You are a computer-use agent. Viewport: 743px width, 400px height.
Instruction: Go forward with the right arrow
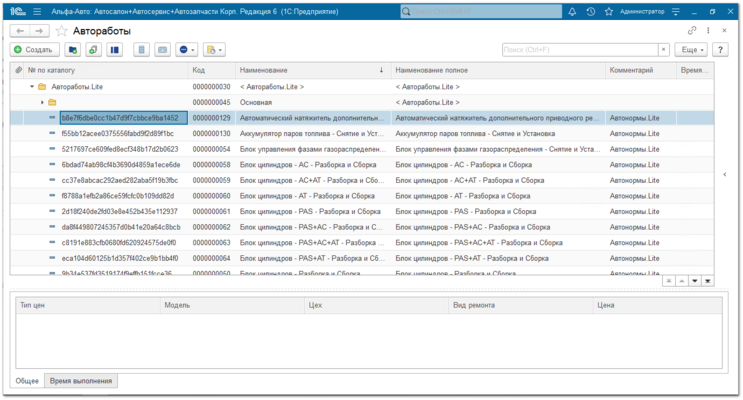click(39, 31)
